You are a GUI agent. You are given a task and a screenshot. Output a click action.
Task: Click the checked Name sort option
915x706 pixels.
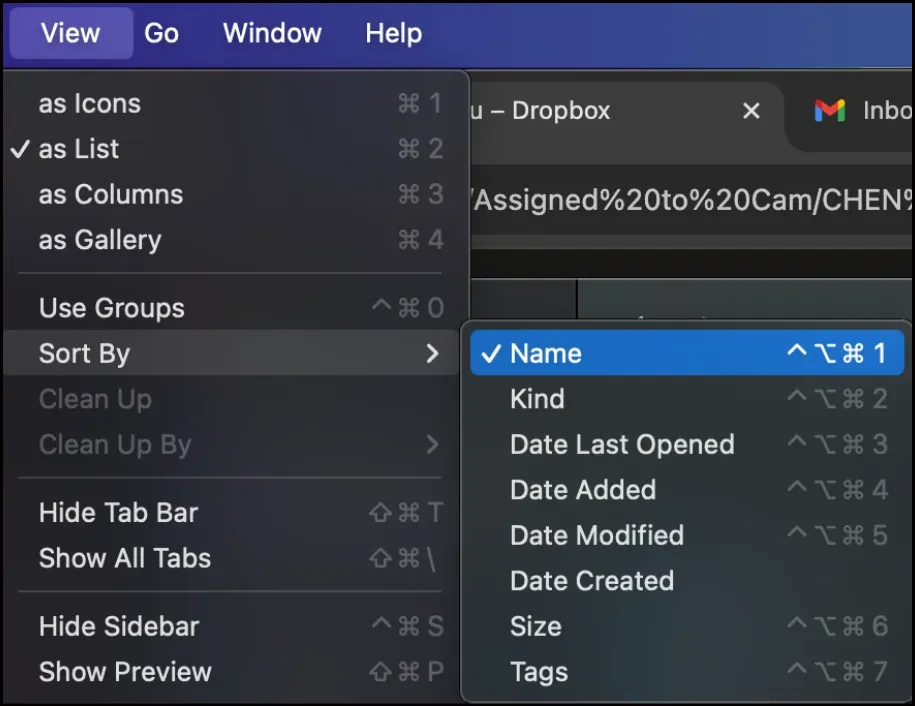pyautogui.click(x=545, y=352)
